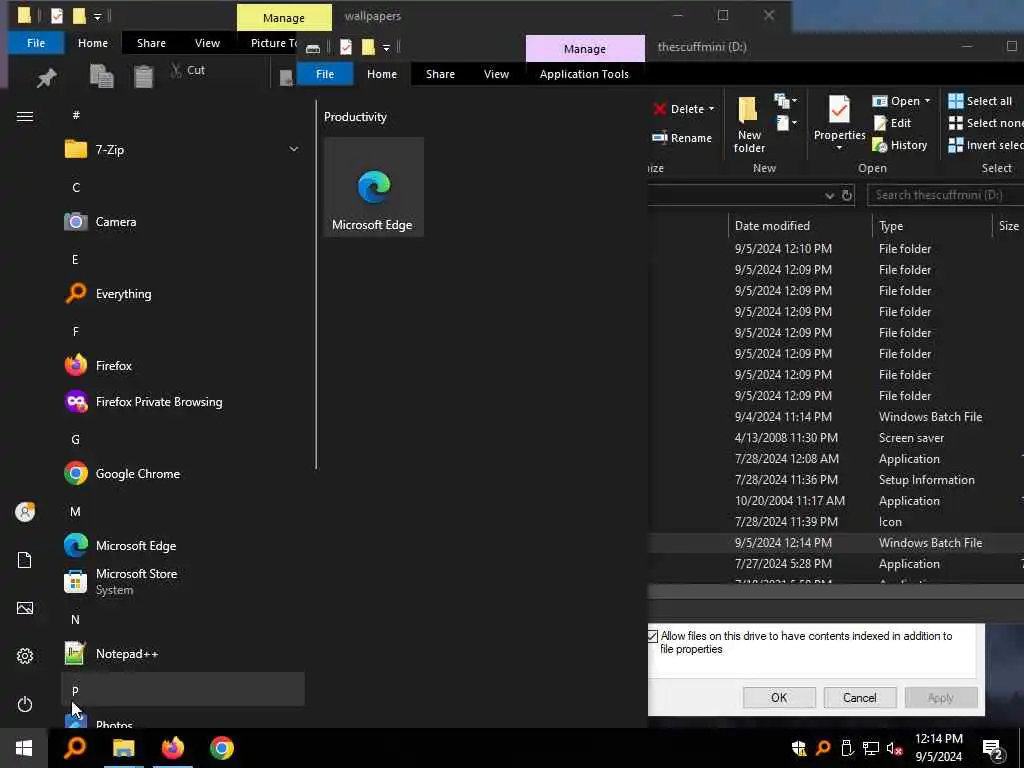
Task: Open Firefox from the taskbar
Action: click(x=172, y=748)
